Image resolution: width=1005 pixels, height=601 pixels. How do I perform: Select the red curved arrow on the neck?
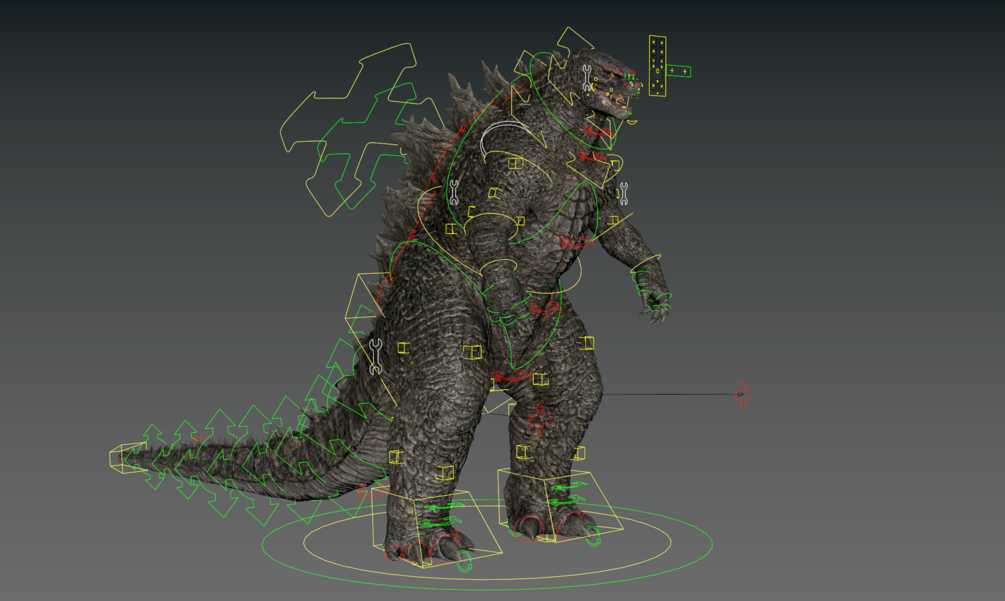tap(591, 156)
